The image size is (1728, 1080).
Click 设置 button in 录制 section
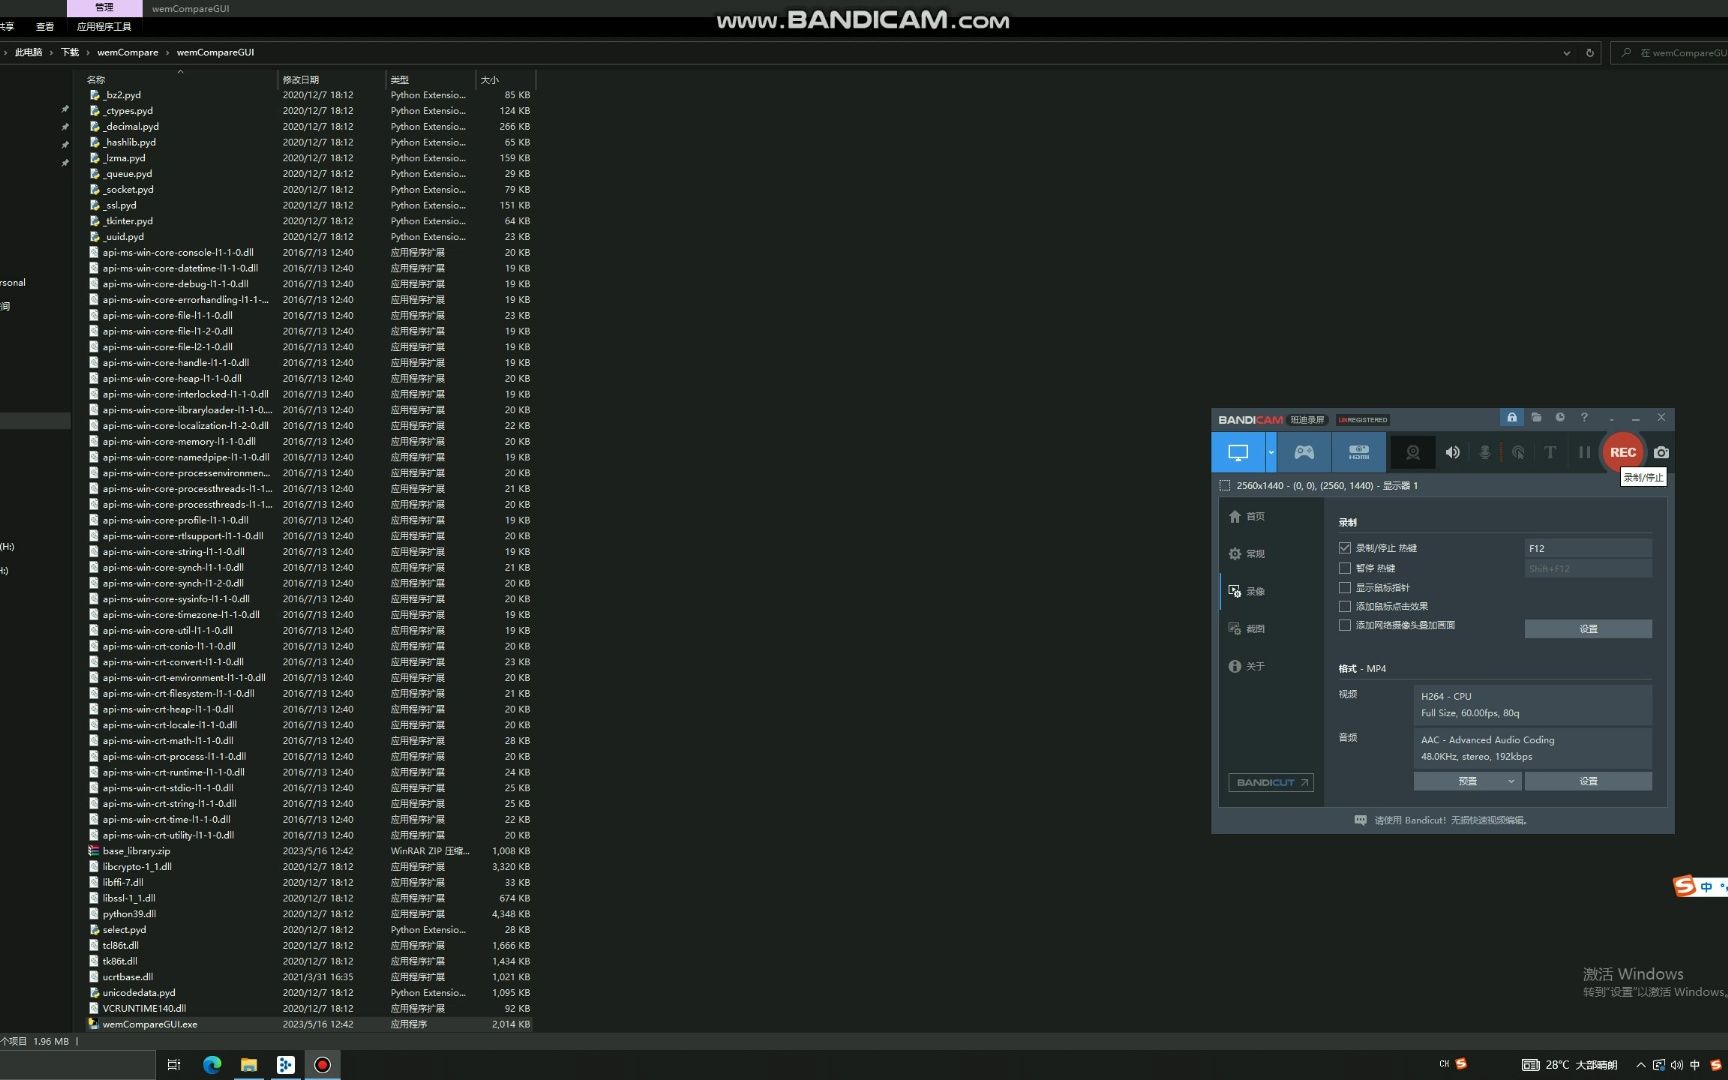(x=1588, y=629)
